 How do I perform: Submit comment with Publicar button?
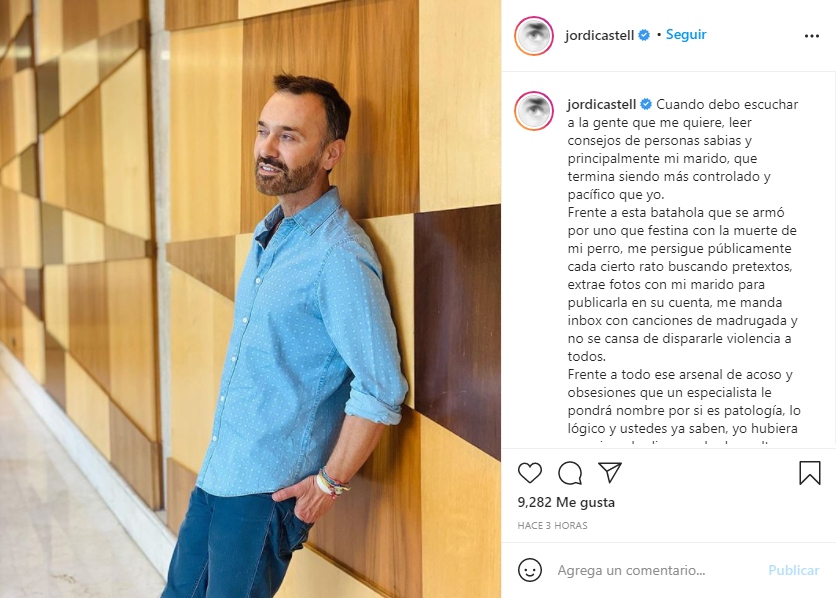click(x=793, y=570)
